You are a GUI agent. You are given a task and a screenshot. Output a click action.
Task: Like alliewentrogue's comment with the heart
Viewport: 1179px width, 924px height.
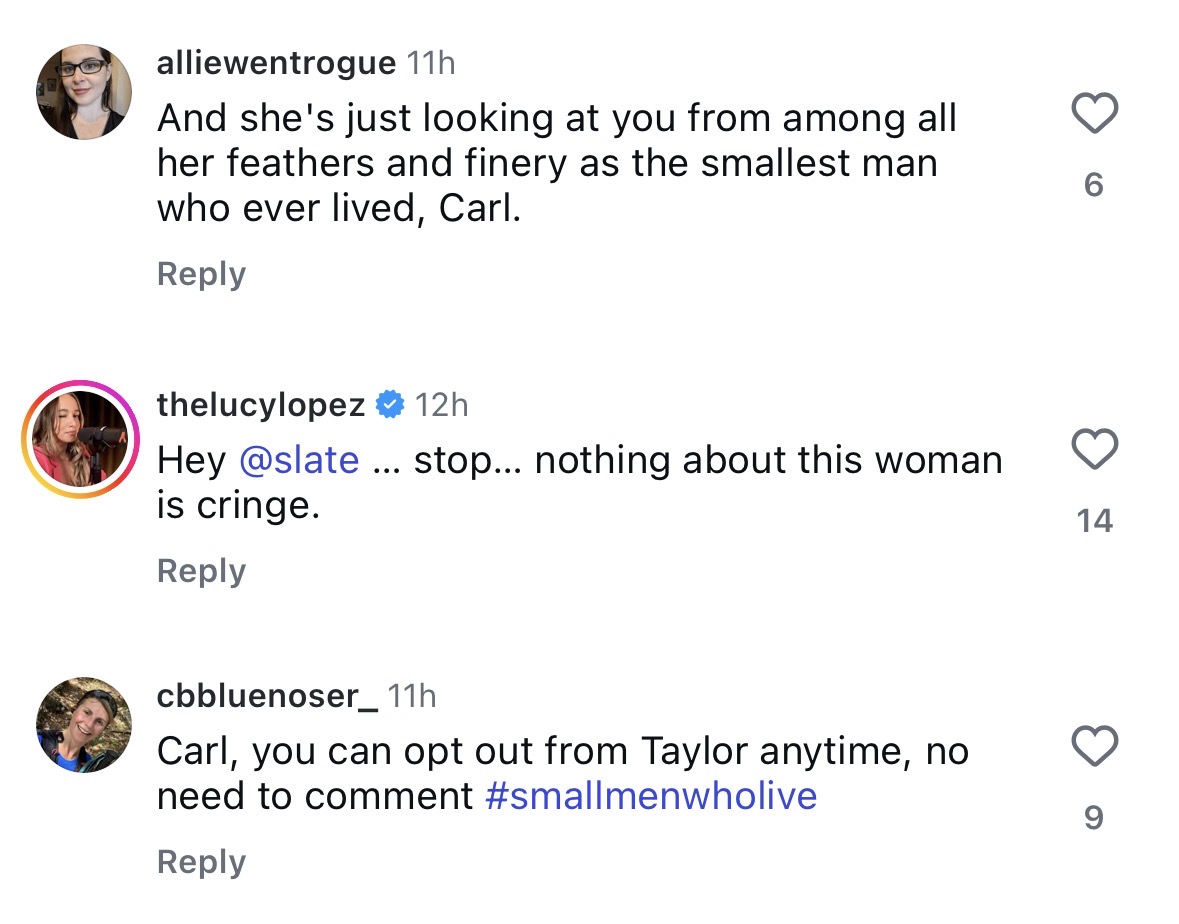(x=1094, y=114)
